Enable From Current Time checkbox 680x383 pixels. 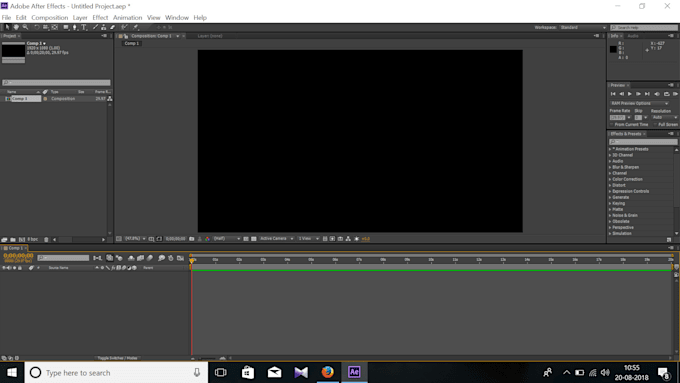click(612, 124)
